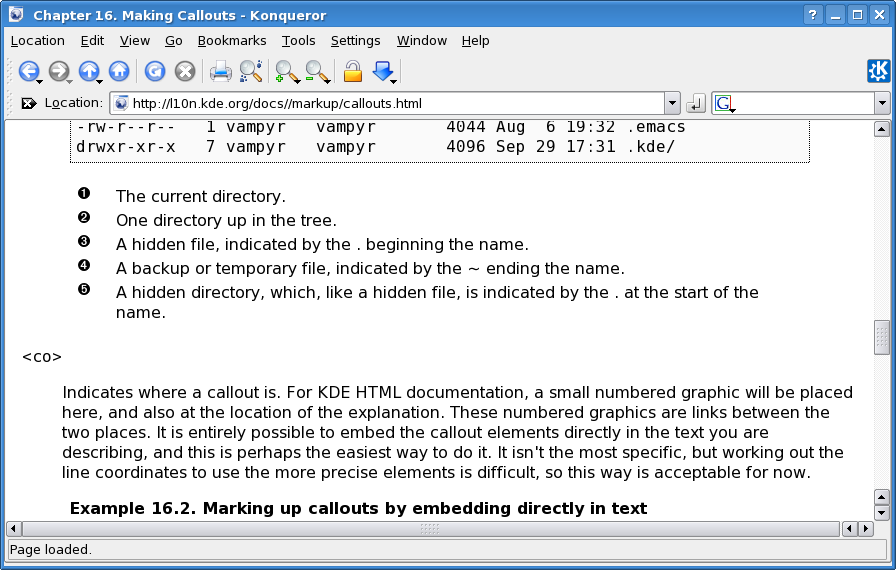Print the document with printer icon
Screen dimensions: 896x570
220,71
